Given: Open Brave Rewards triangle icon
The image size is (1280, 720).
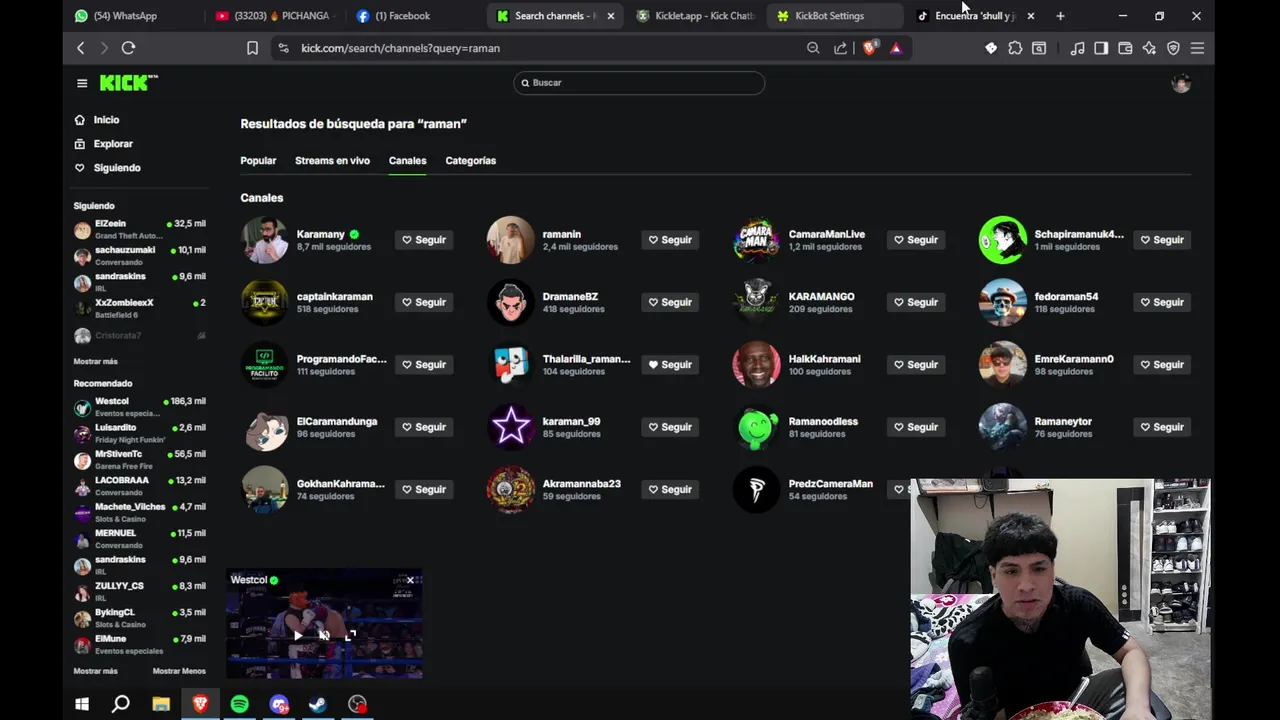Looking at the screenshot, I should point(896,48).
